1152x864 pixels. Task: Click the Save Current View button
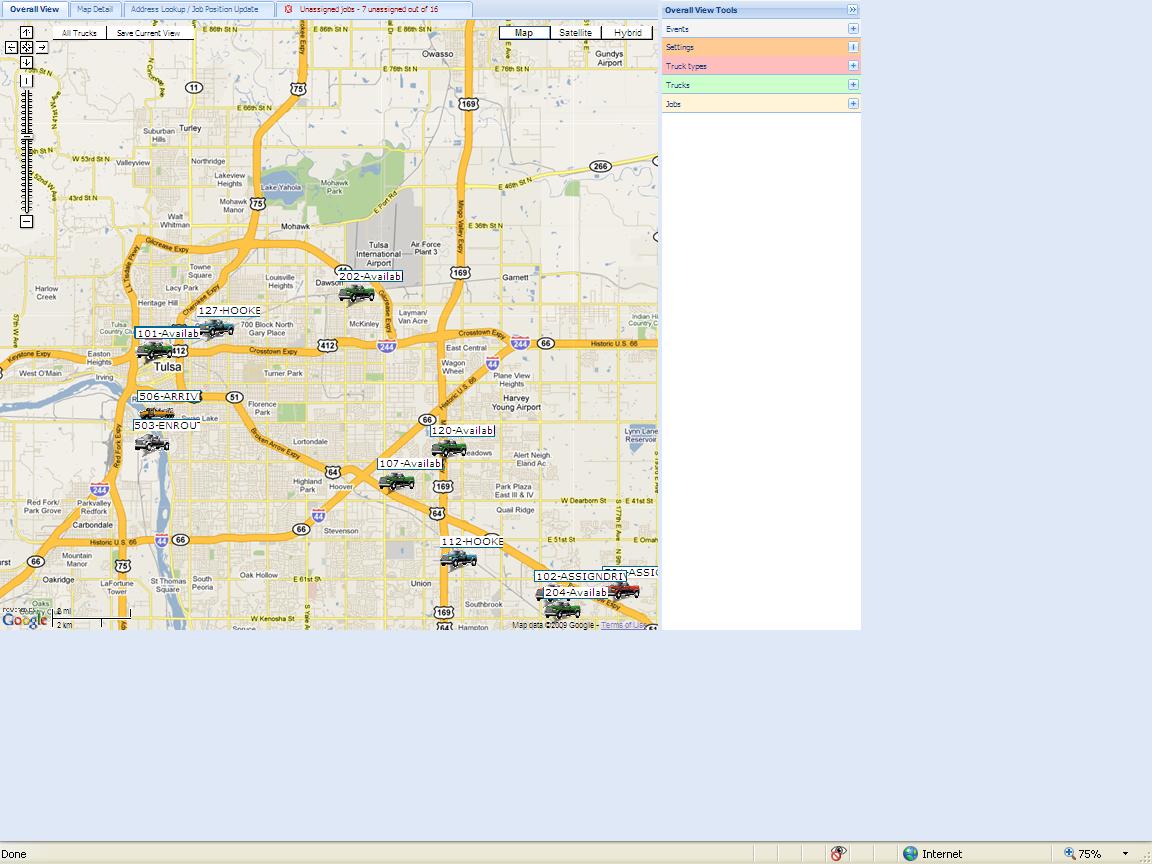pos(148,33)
